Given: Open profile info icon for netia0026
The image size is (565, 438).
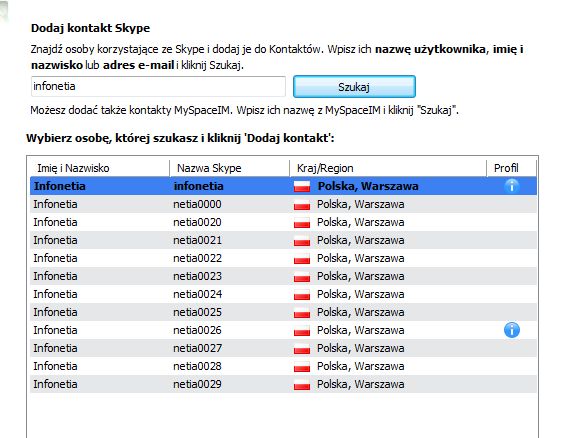Looking at the screenshot, I should click(512, 330).
